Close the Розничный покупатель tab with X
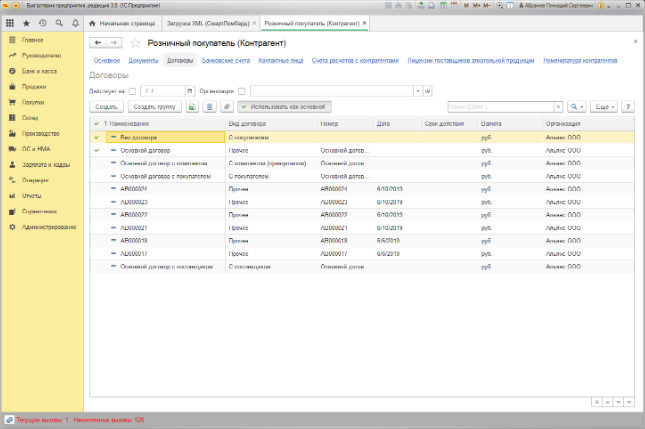Screen dimensions: 645x429 [364, 23]
